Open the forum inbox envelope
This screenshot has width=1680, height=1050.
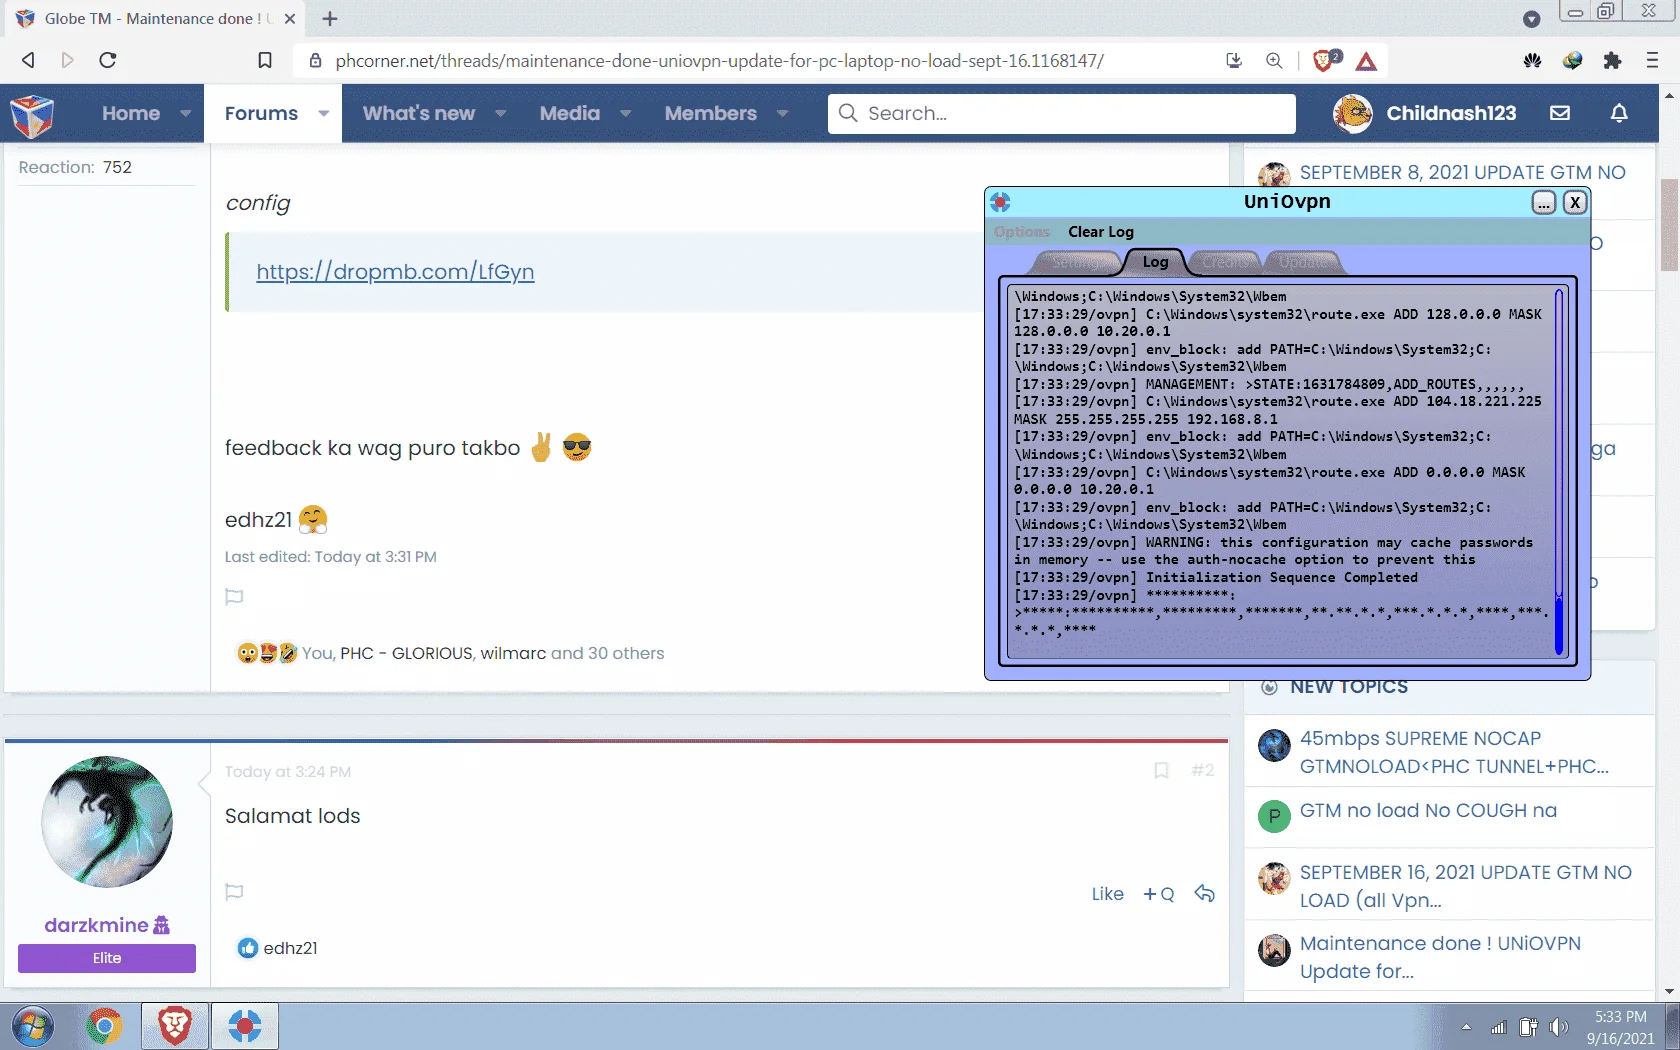tap(1560, 113)
